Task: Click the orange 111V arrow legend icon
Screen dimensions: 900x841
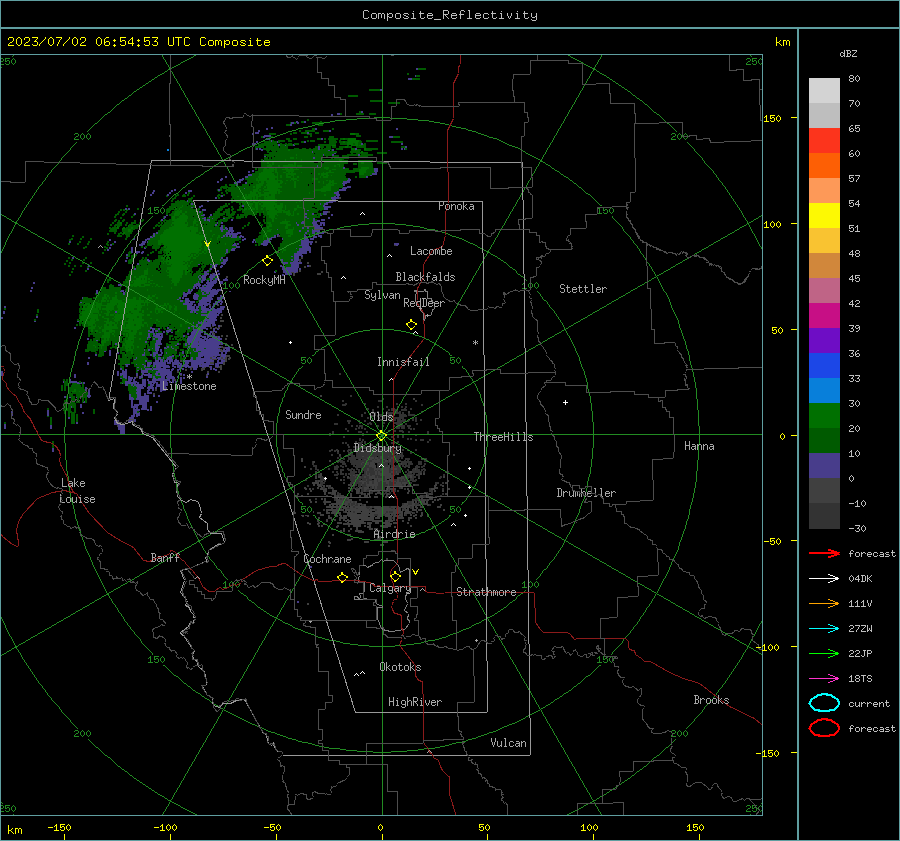Action: click(x=824, y=603)
